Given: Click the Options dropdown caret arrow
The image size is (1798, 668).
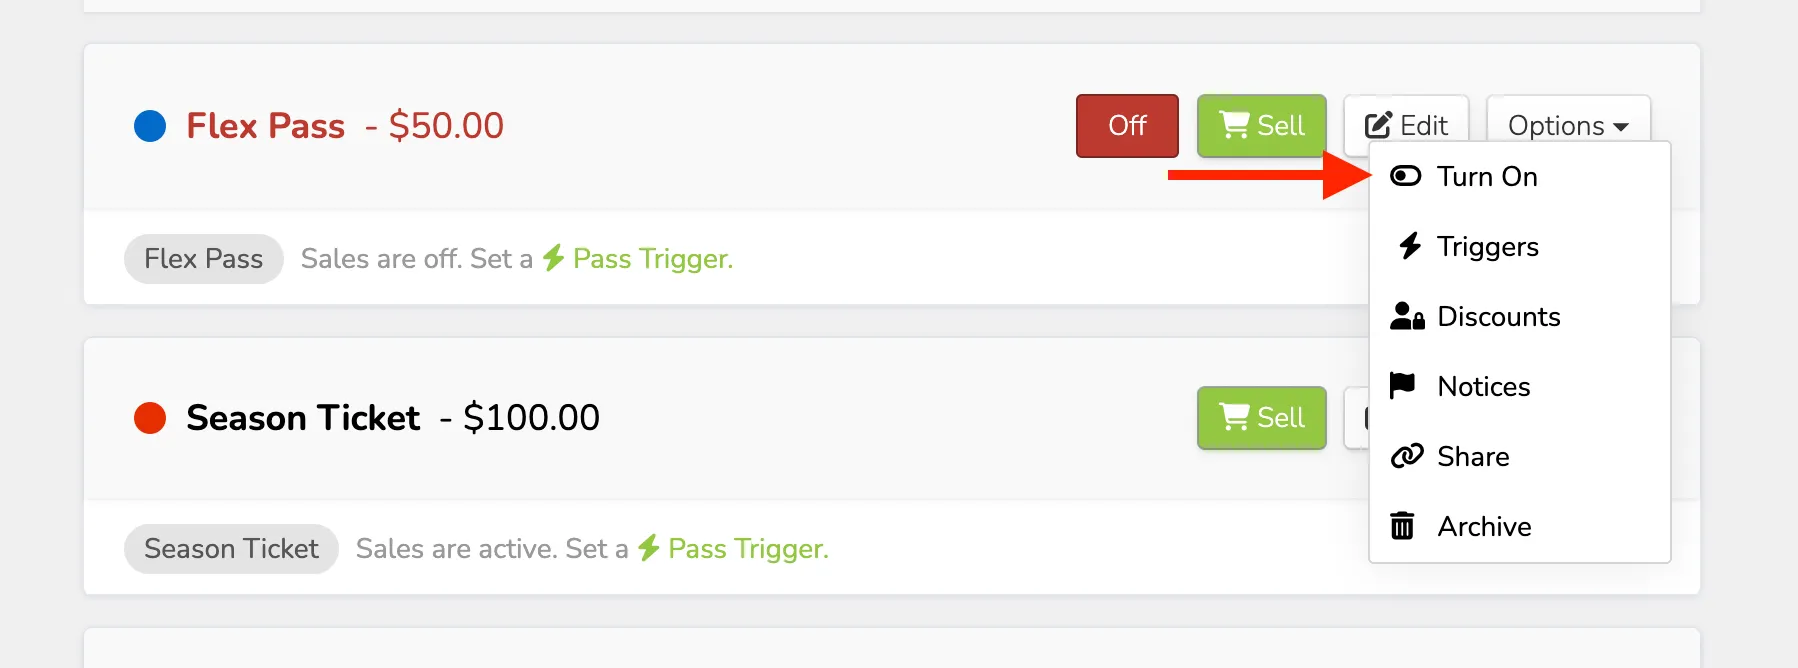Looking at the screenshot, I should click(1621, 127).
